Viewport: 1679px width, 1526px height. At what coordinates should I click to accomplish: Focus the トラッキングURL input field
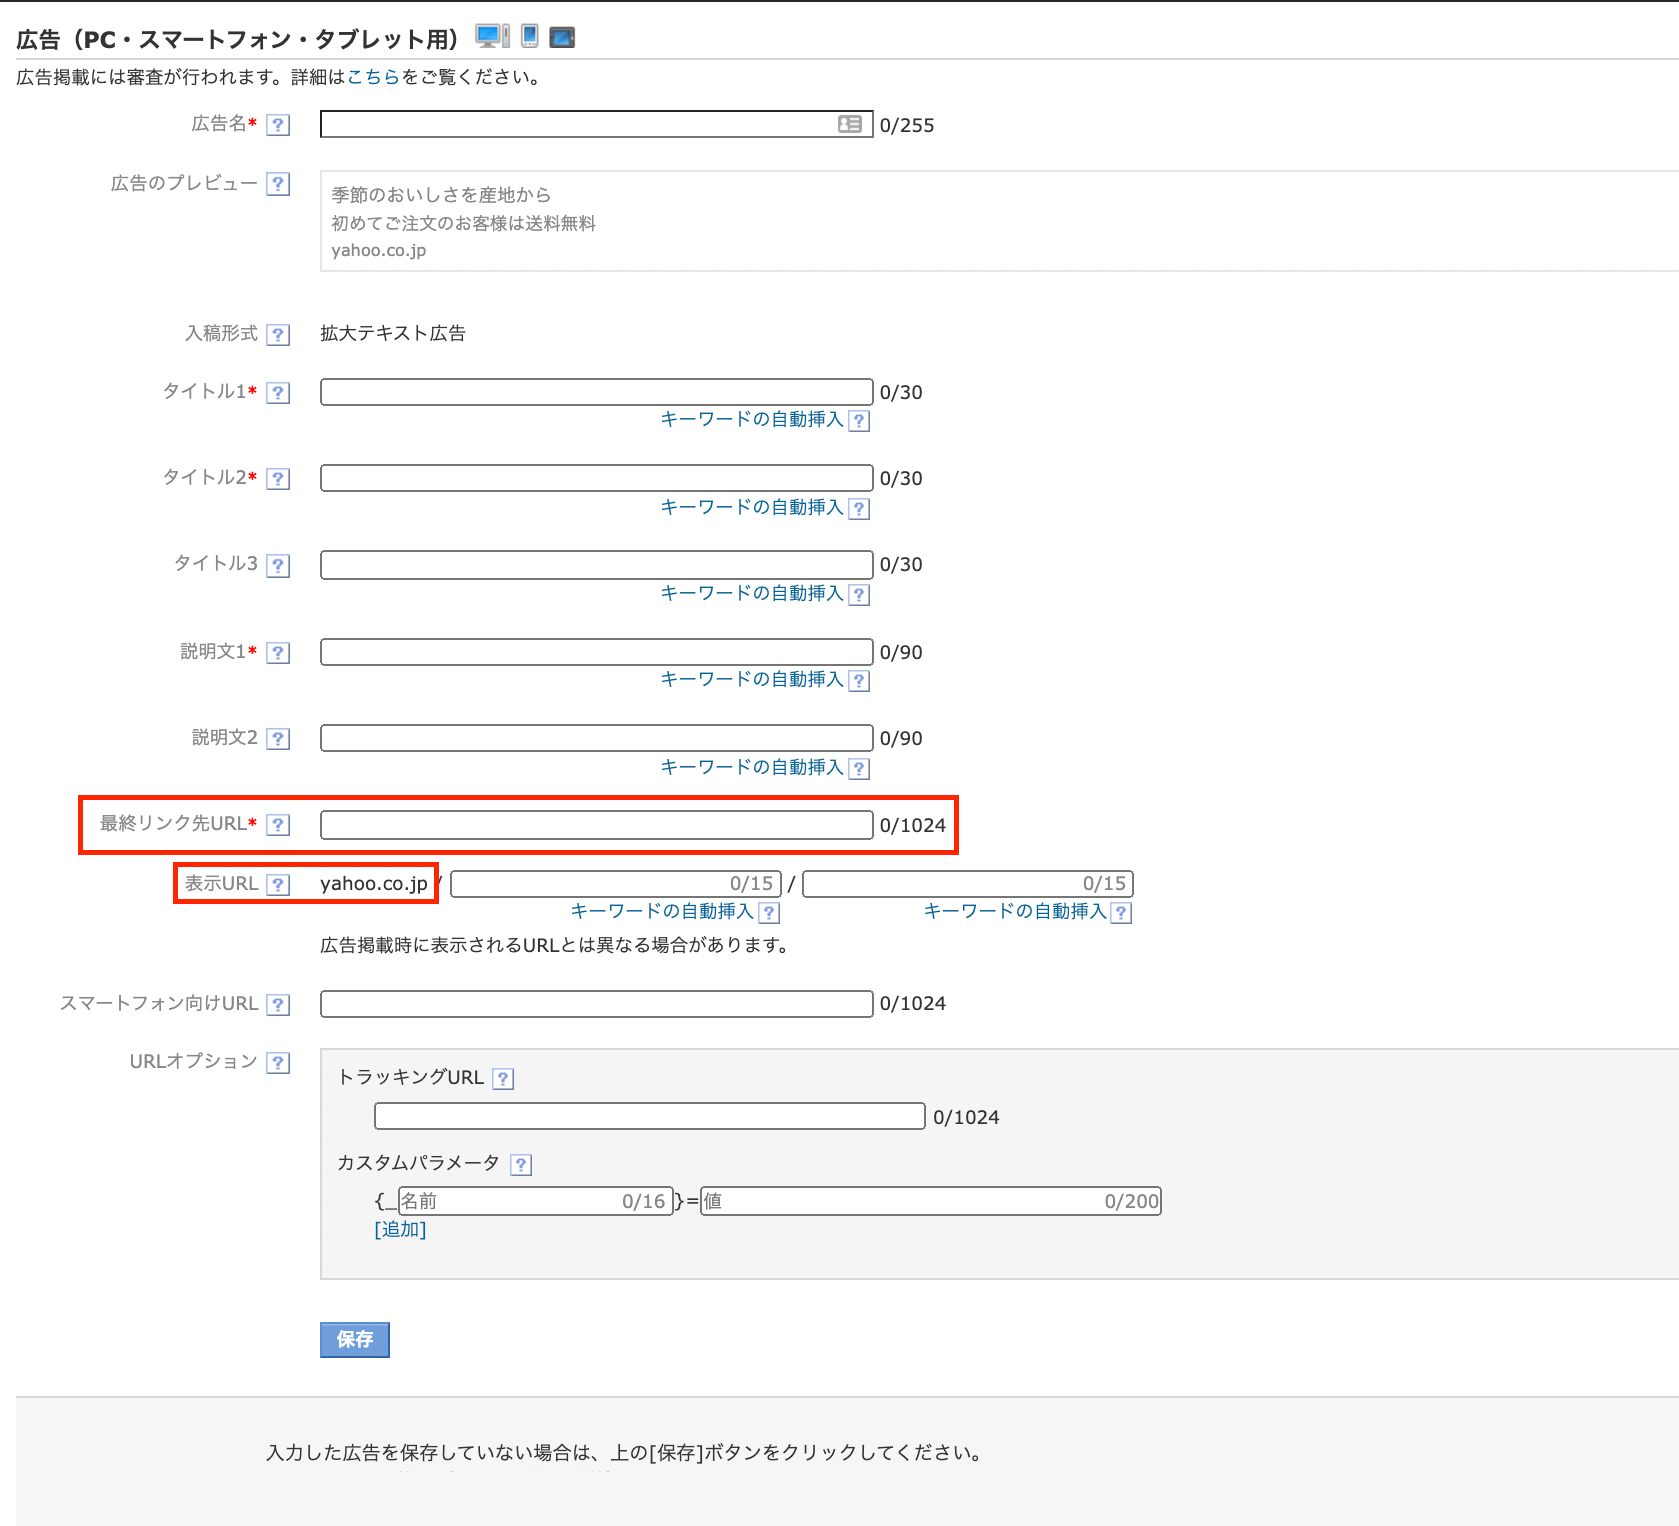tap(650, 1116)
